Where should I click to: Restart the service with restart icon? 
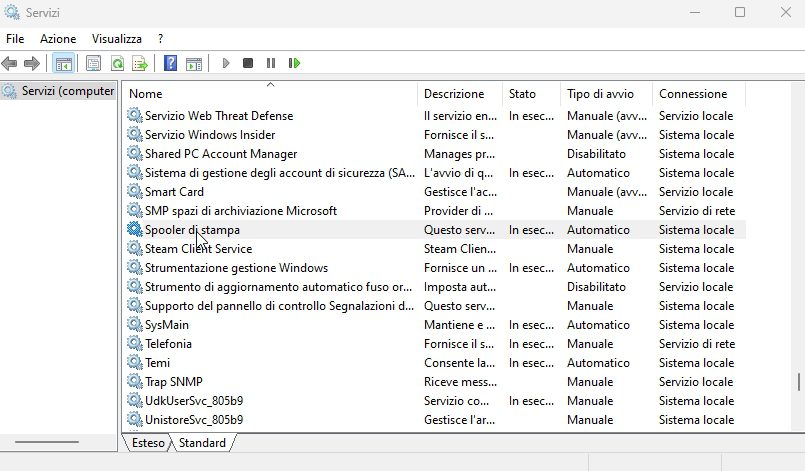(294, 63)
